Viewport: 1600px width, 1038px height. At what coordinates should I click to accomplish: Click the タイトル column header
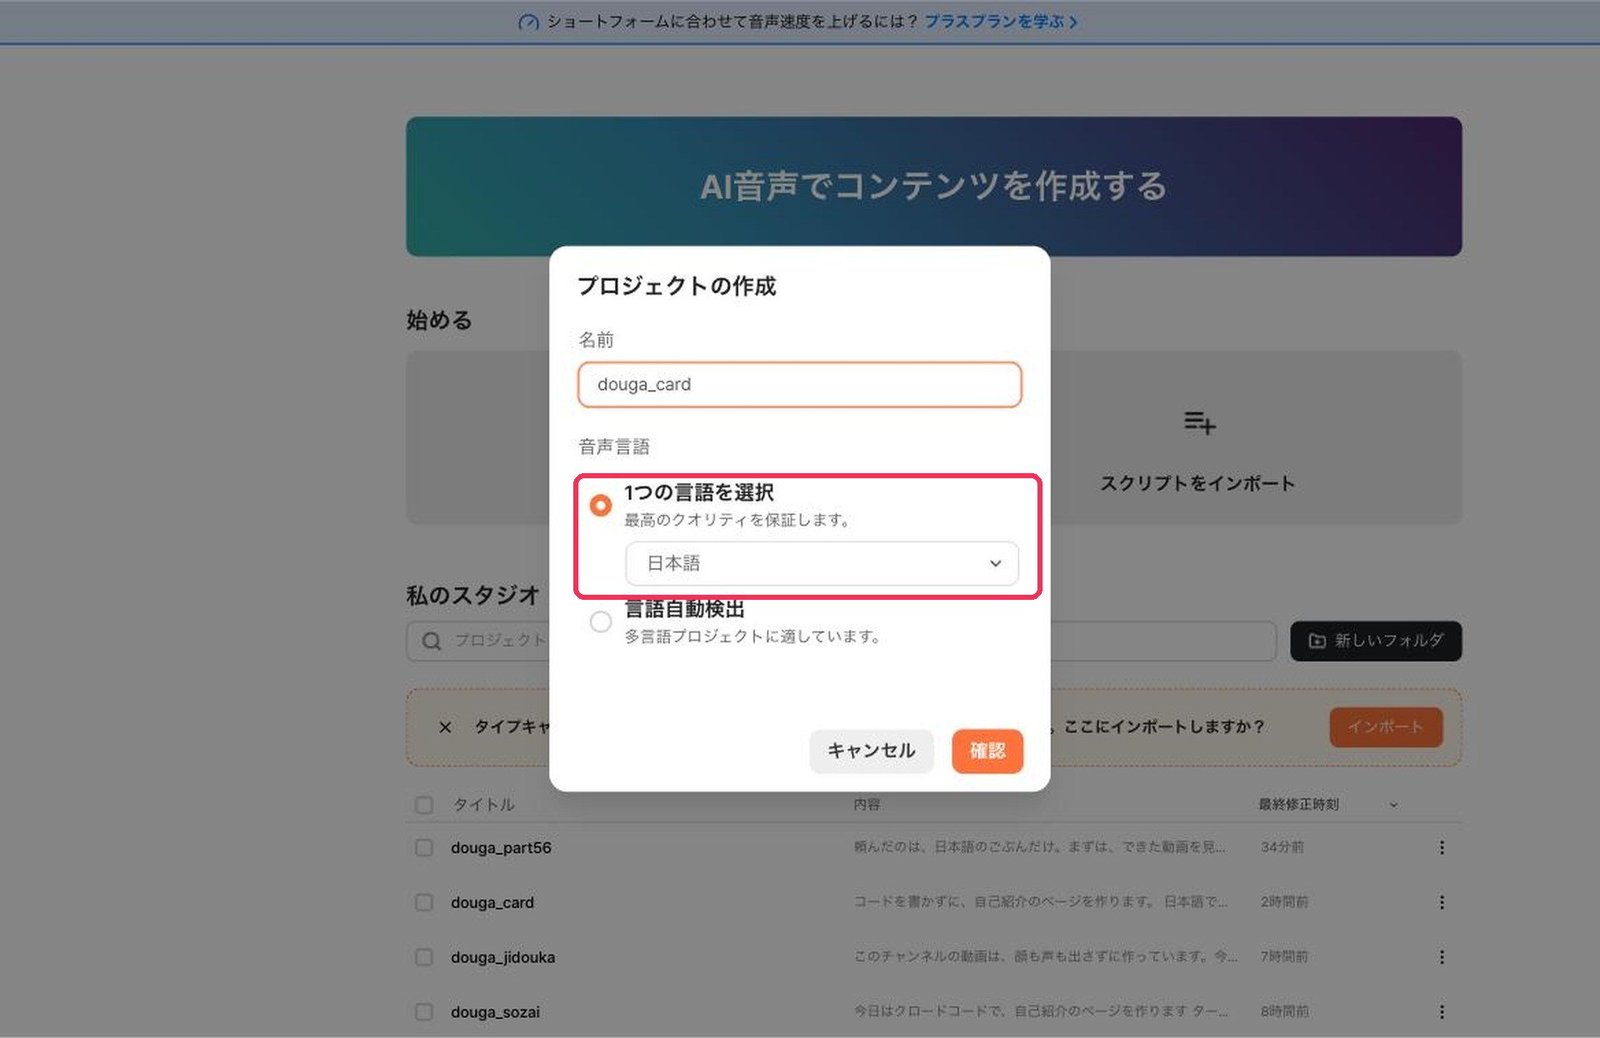click(484, 805)
